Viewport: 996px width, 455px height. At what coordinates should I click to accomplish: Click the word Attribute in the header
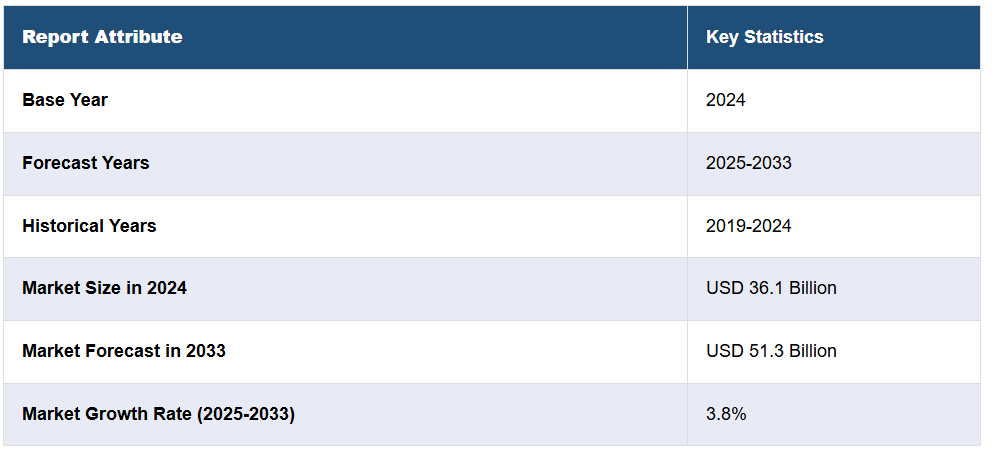click(138, 37)
